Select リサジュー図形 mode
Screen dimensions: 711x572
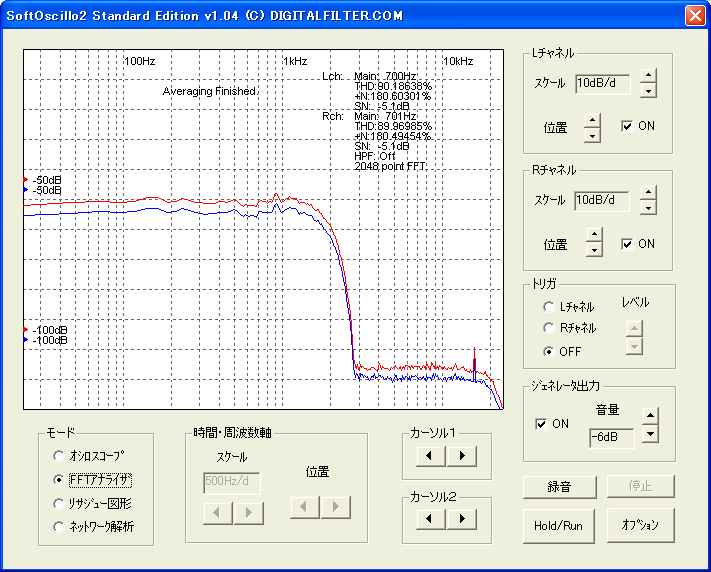click(x=58, y=504)
